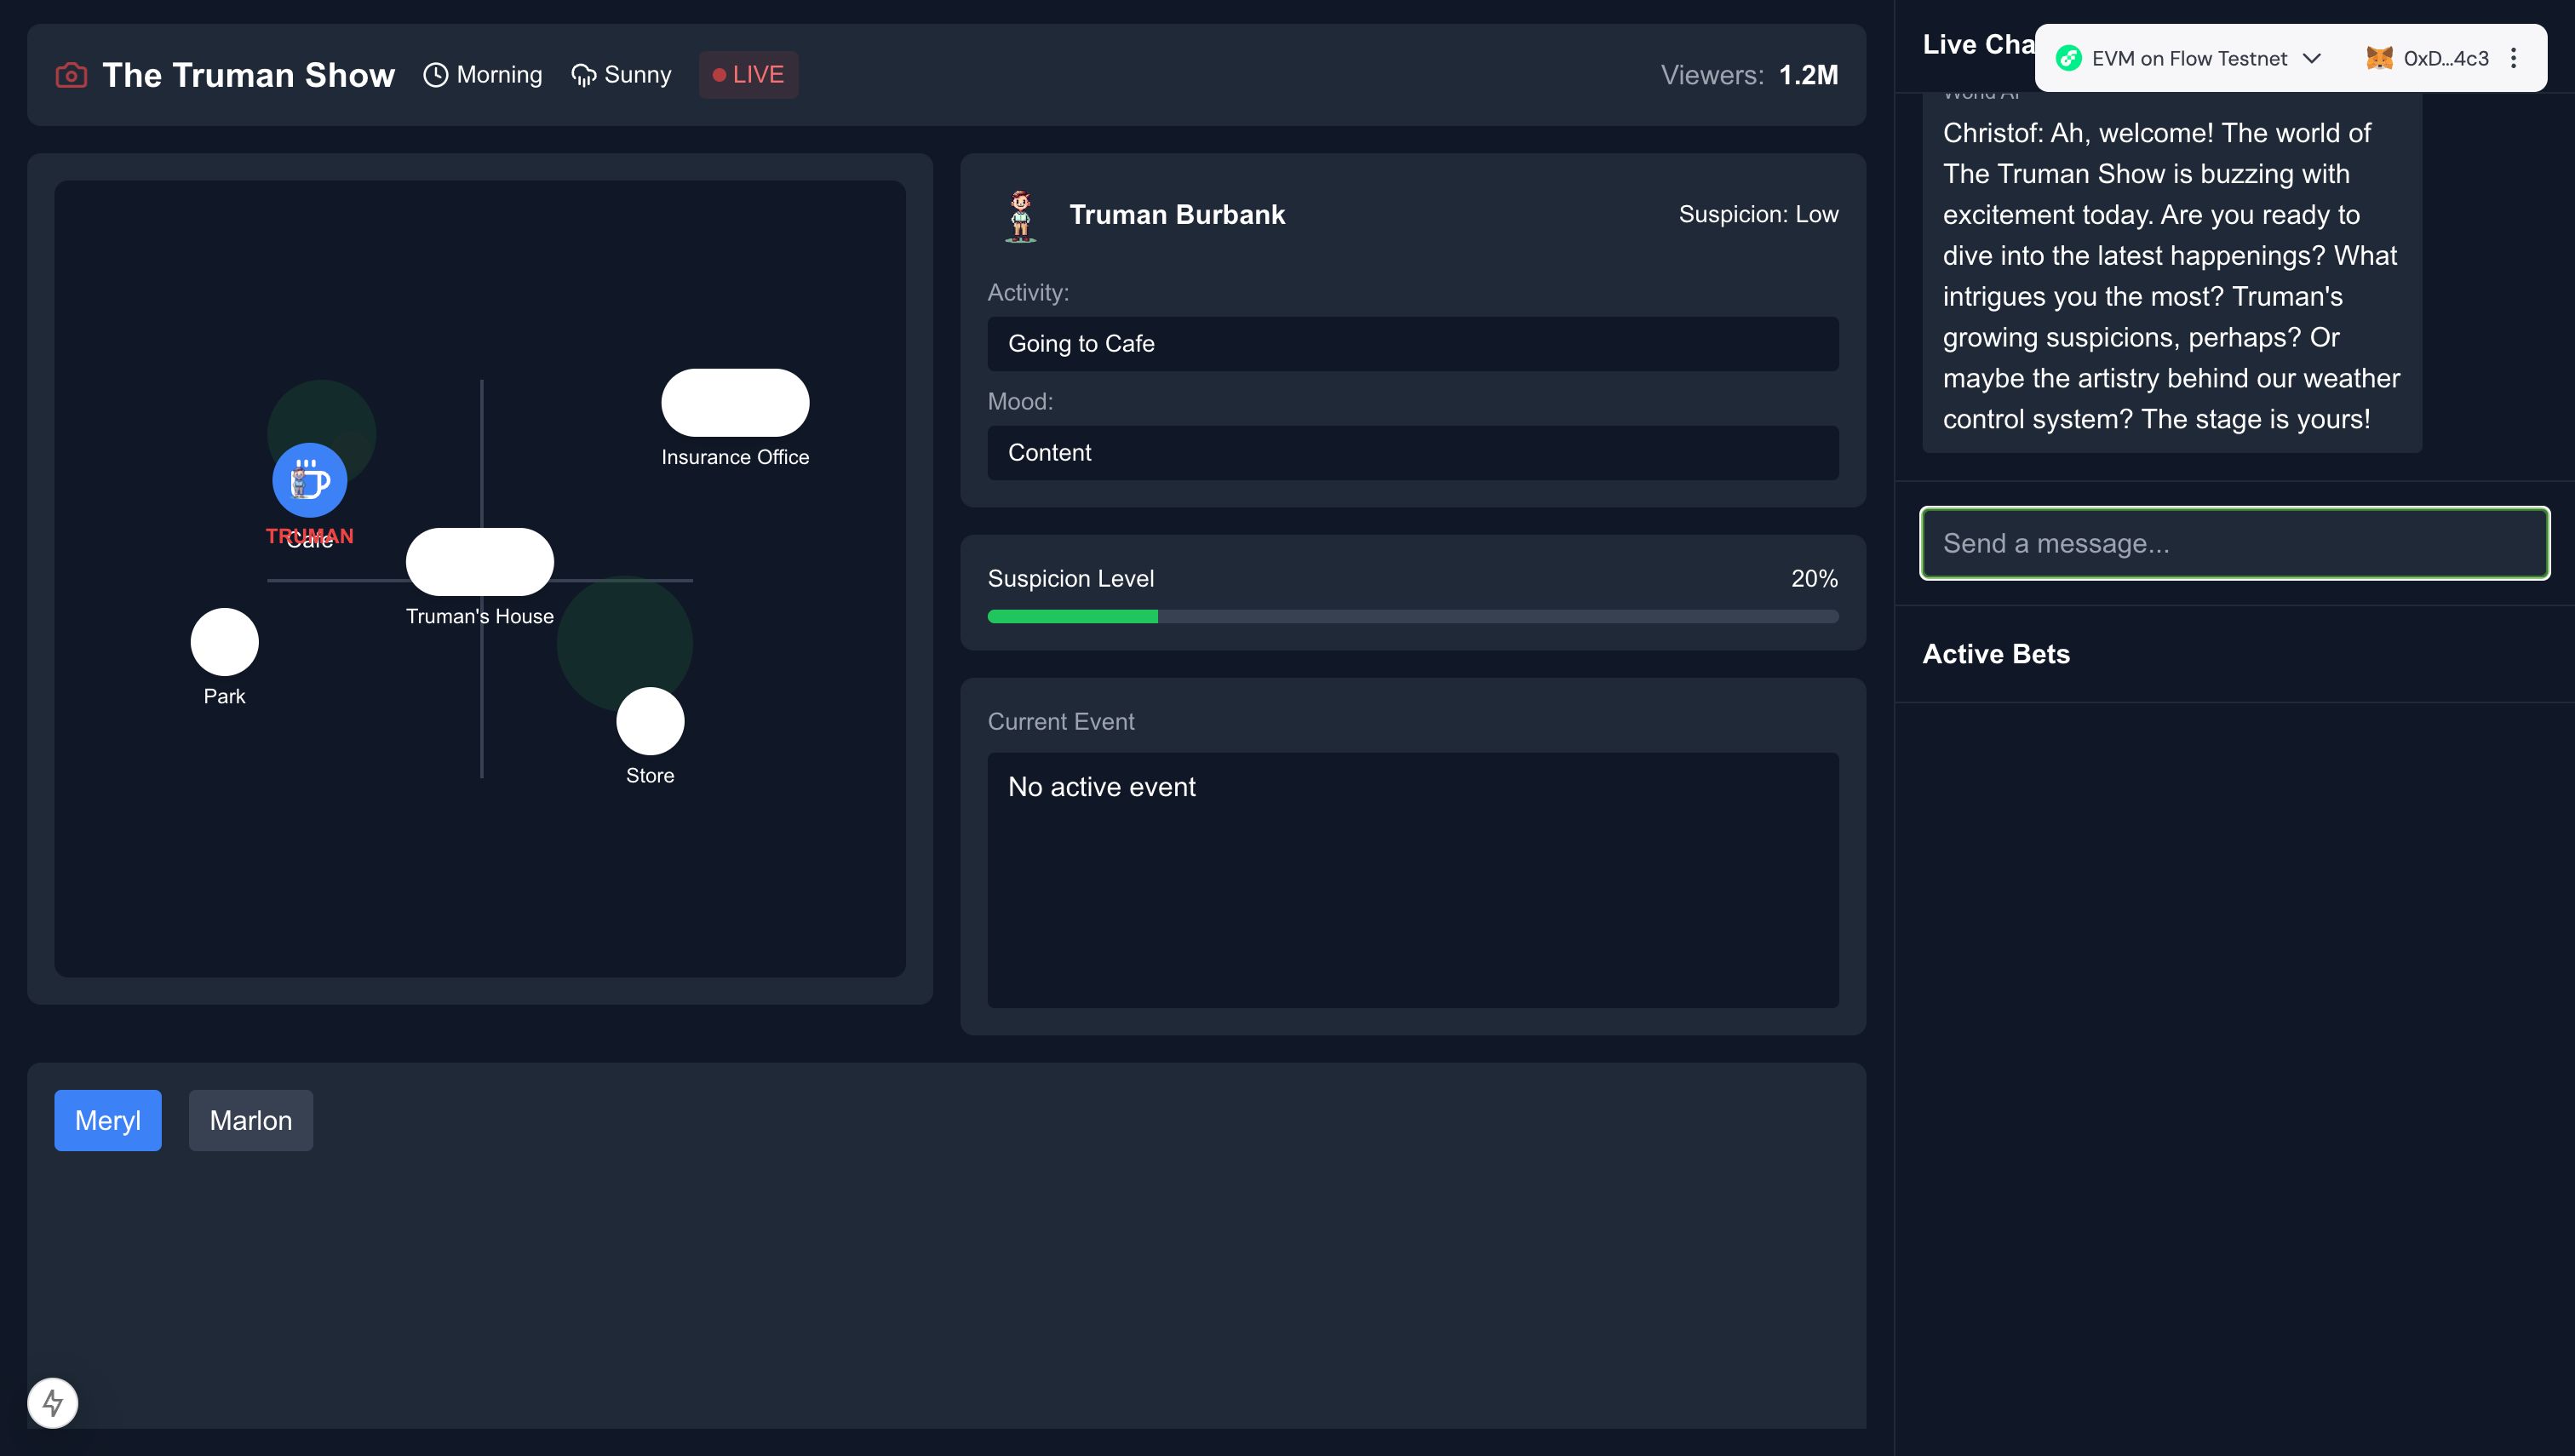Image resolution: width=2575 pixels, height=1456 pixels.
Task: Click the Christof chat message
Action: (2172, 275)
